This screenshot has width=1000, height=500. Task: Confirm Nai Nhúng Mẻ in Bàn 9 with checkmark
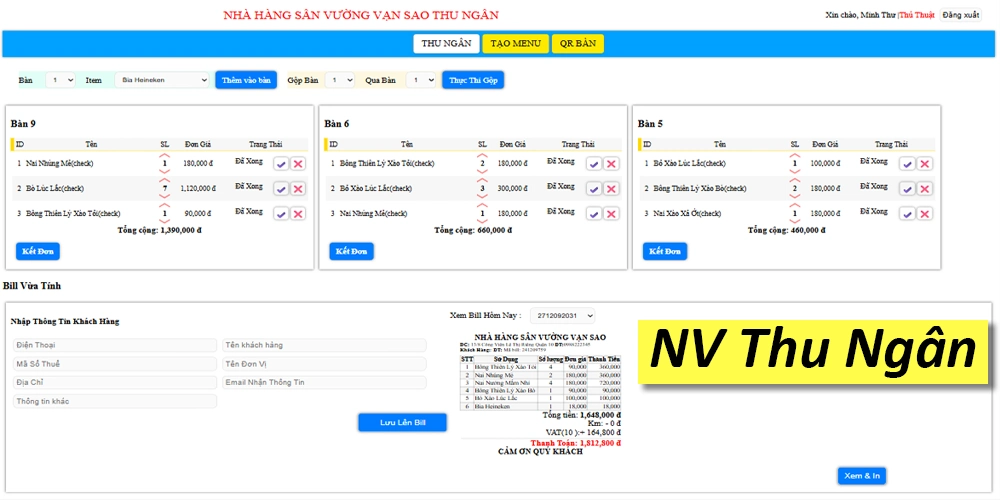pyautogui.click(x=281, y=164)
